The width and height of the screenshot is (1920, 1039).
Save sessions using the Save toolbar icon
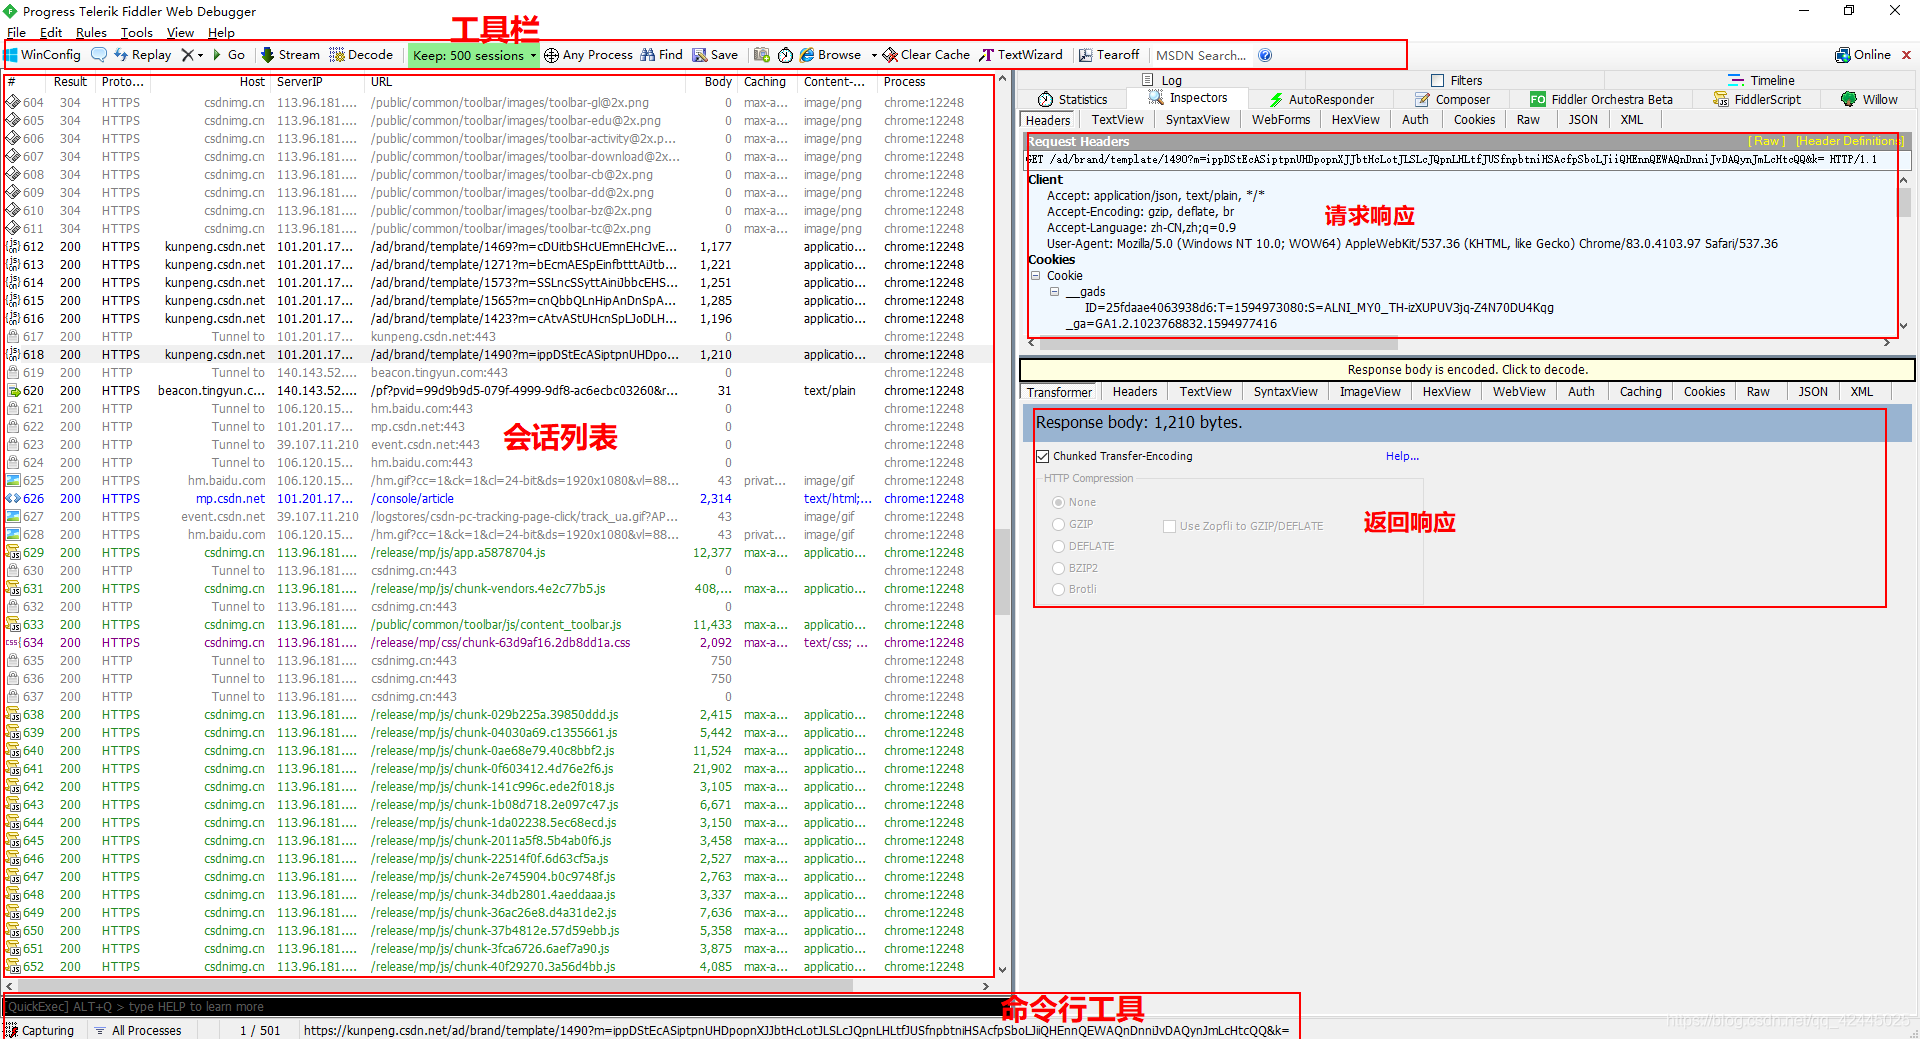click(x=715, y=55)
